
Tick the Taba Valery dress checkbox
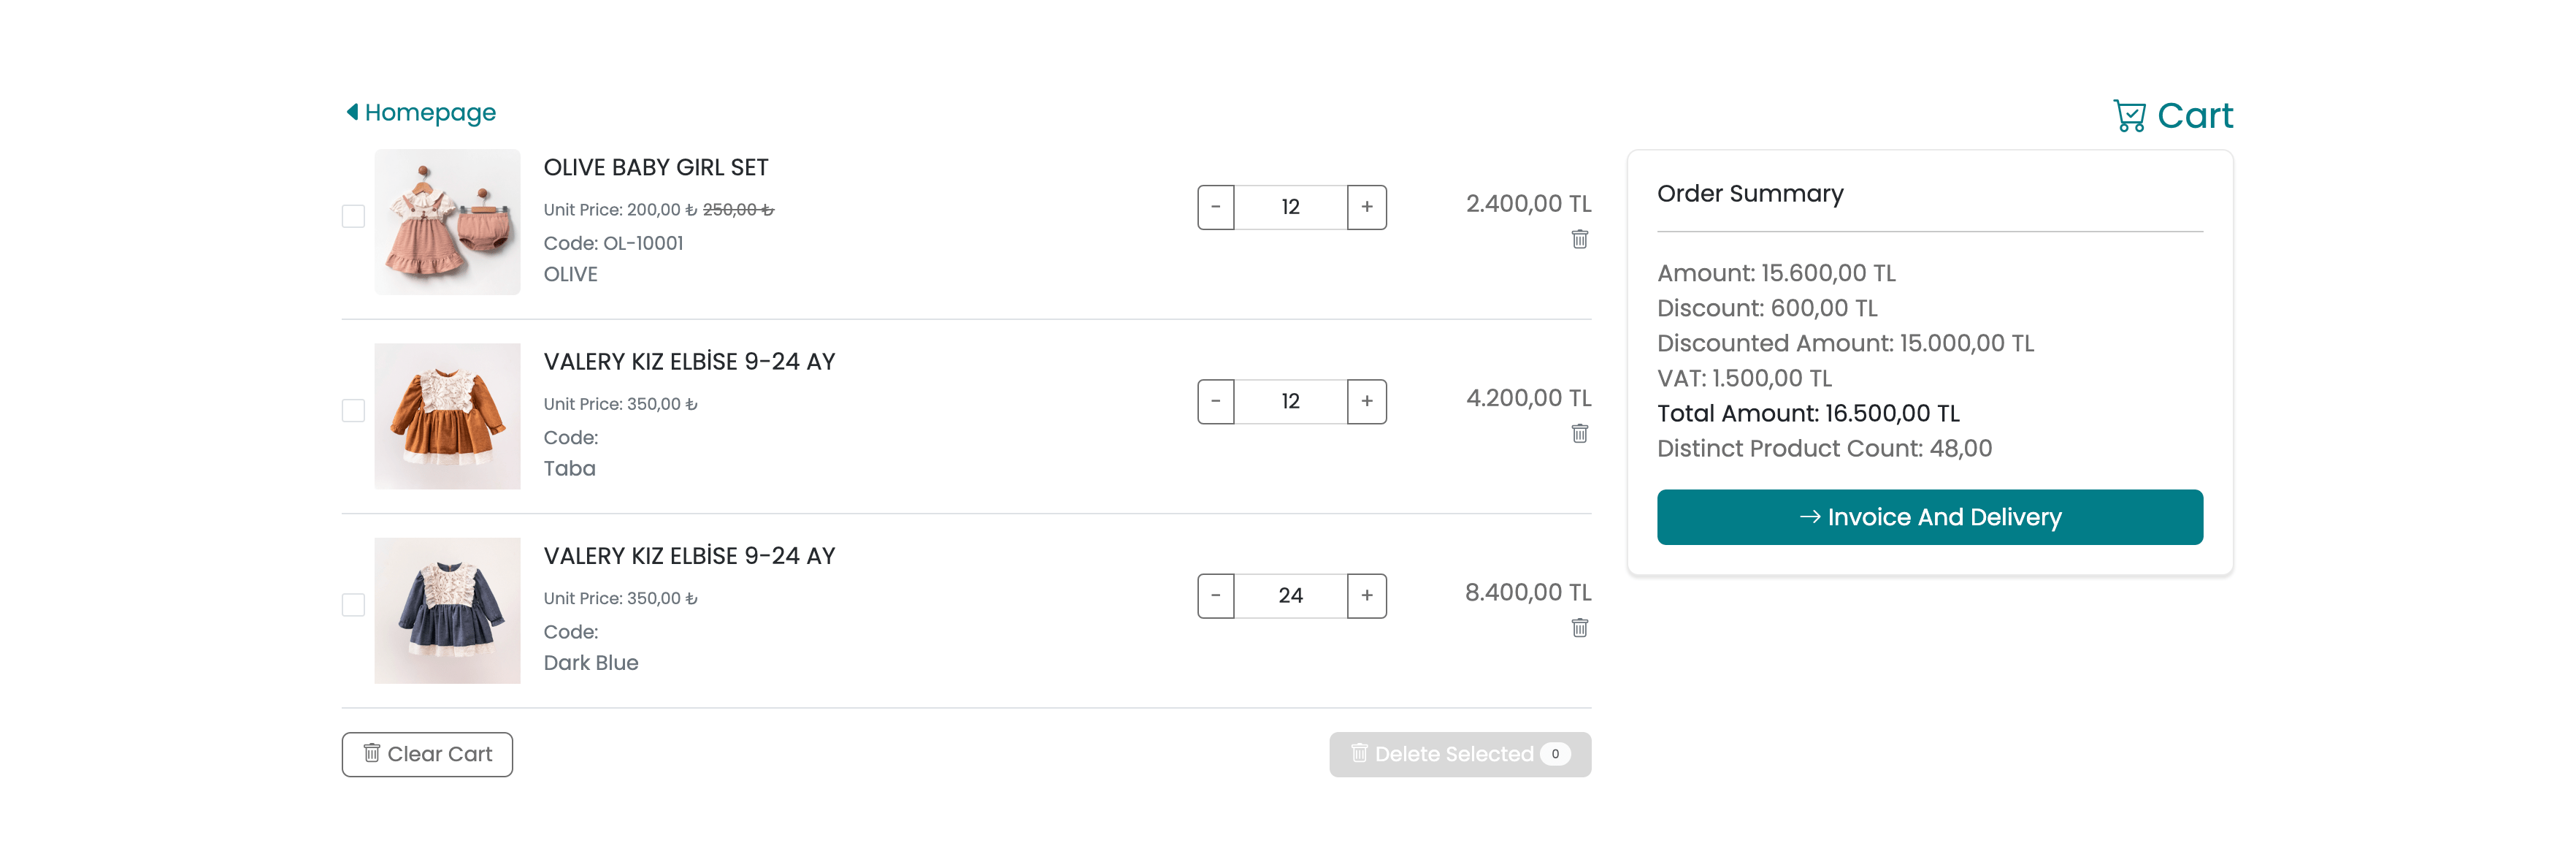353,410
